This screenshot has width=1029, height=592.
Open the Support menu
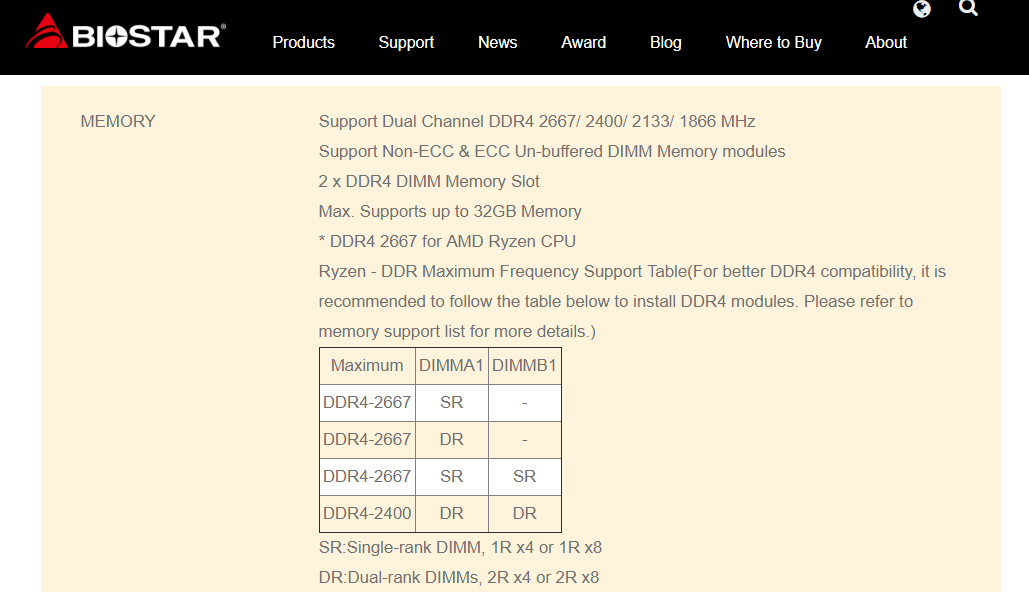point(406,43)
